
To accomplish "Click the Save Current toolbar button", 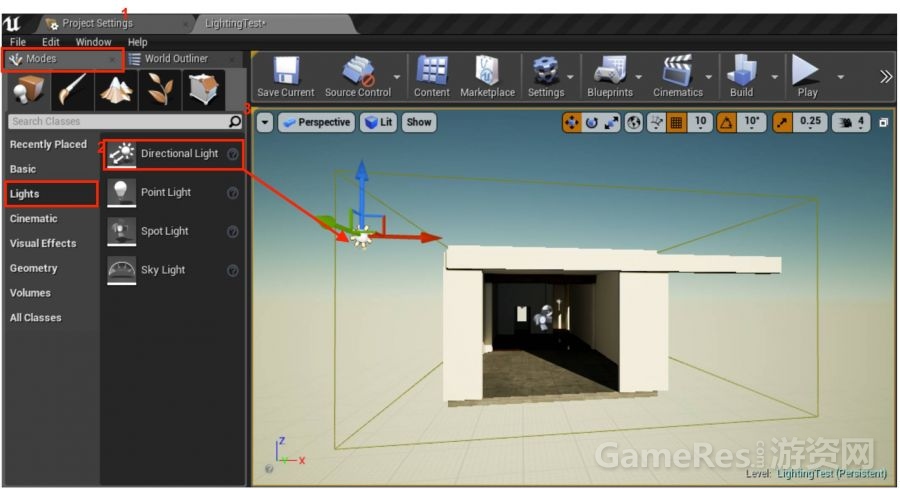I will (285, 77).
